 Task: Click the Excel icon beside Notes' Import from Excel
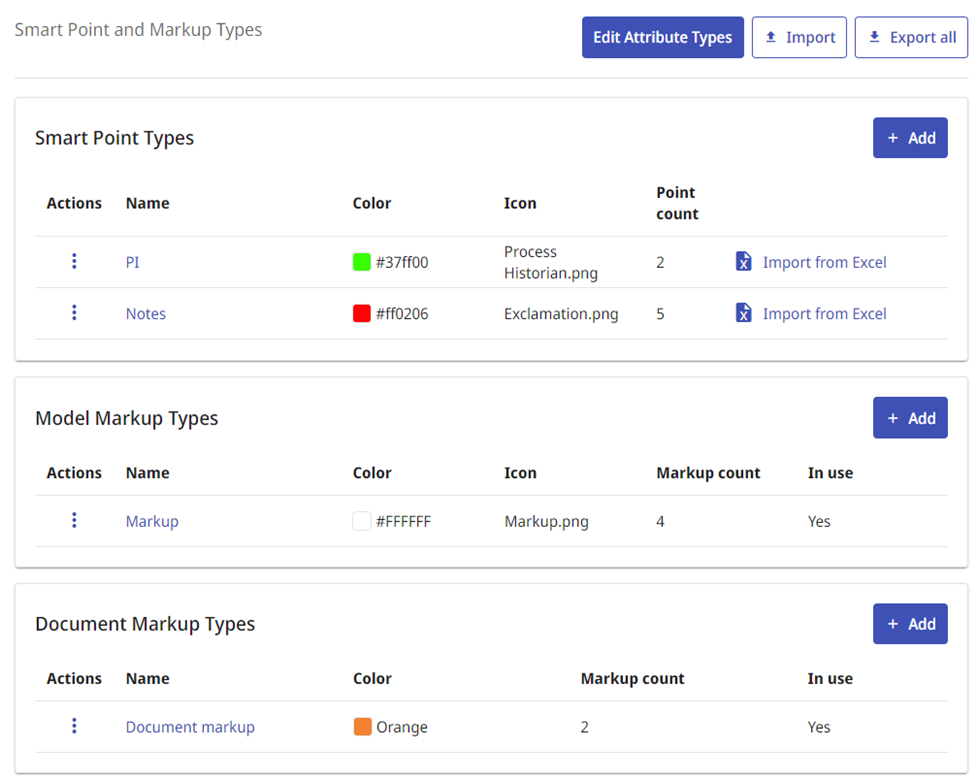(x=743, y=313)
